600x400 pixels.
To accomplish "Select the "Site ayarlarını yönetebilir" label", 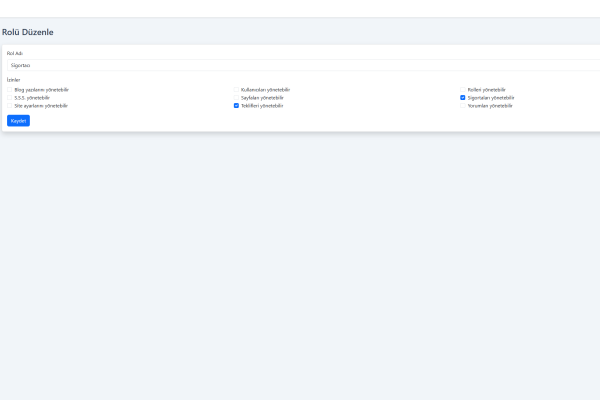I will [41, 106].
